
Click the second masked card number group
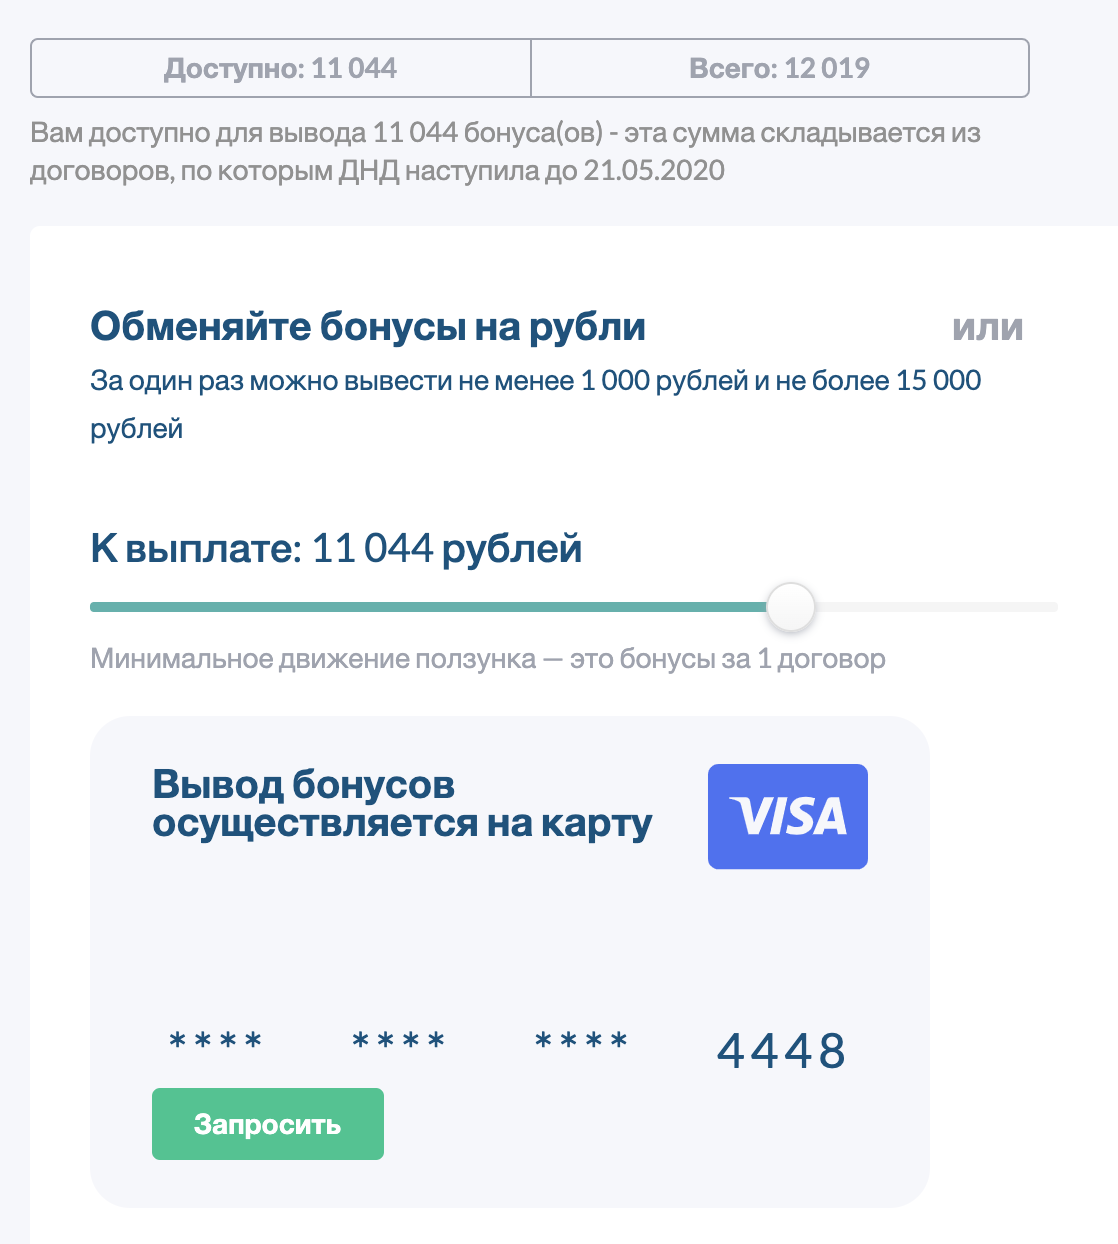pos(399,1043)
